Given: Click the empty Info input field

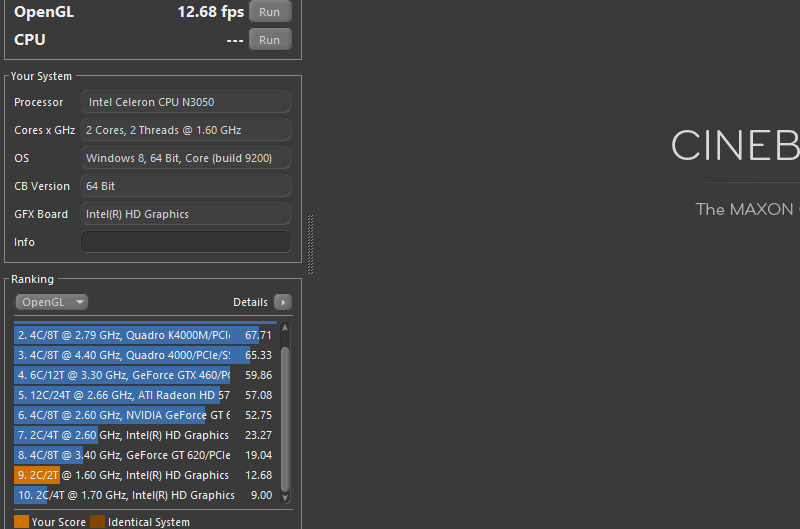Looking at the screenshot, I should click(186, 242).
